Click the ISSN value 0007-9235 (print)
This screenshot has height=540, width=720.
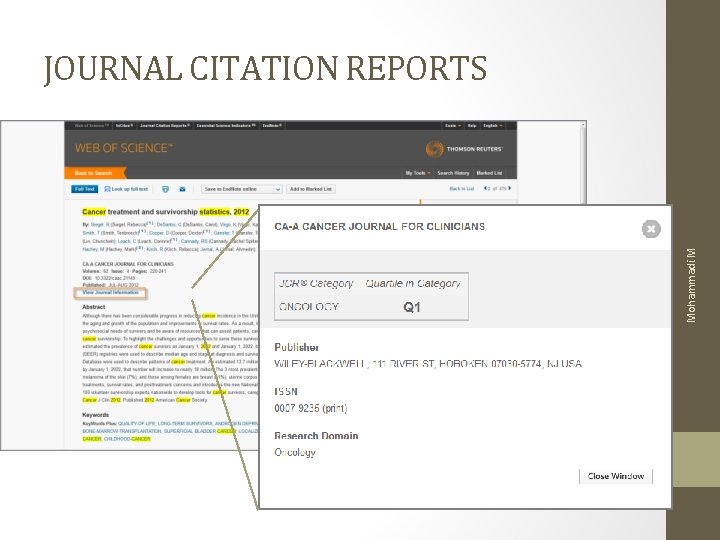[x=311, y=408]
